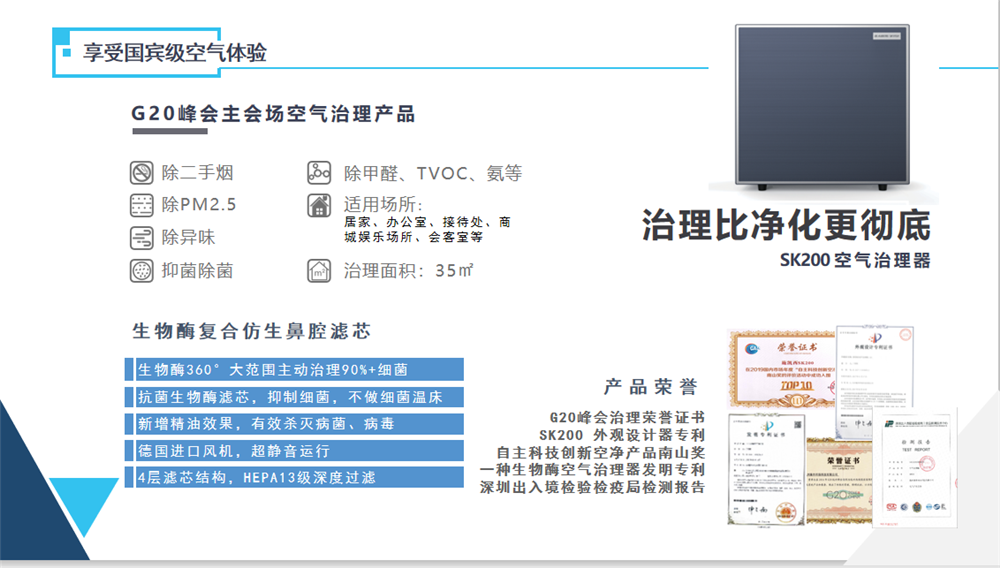Click the line 一种生物酶空气治理器发明专利
Screen dimensions: 1000x568
(x=592, y=470)
